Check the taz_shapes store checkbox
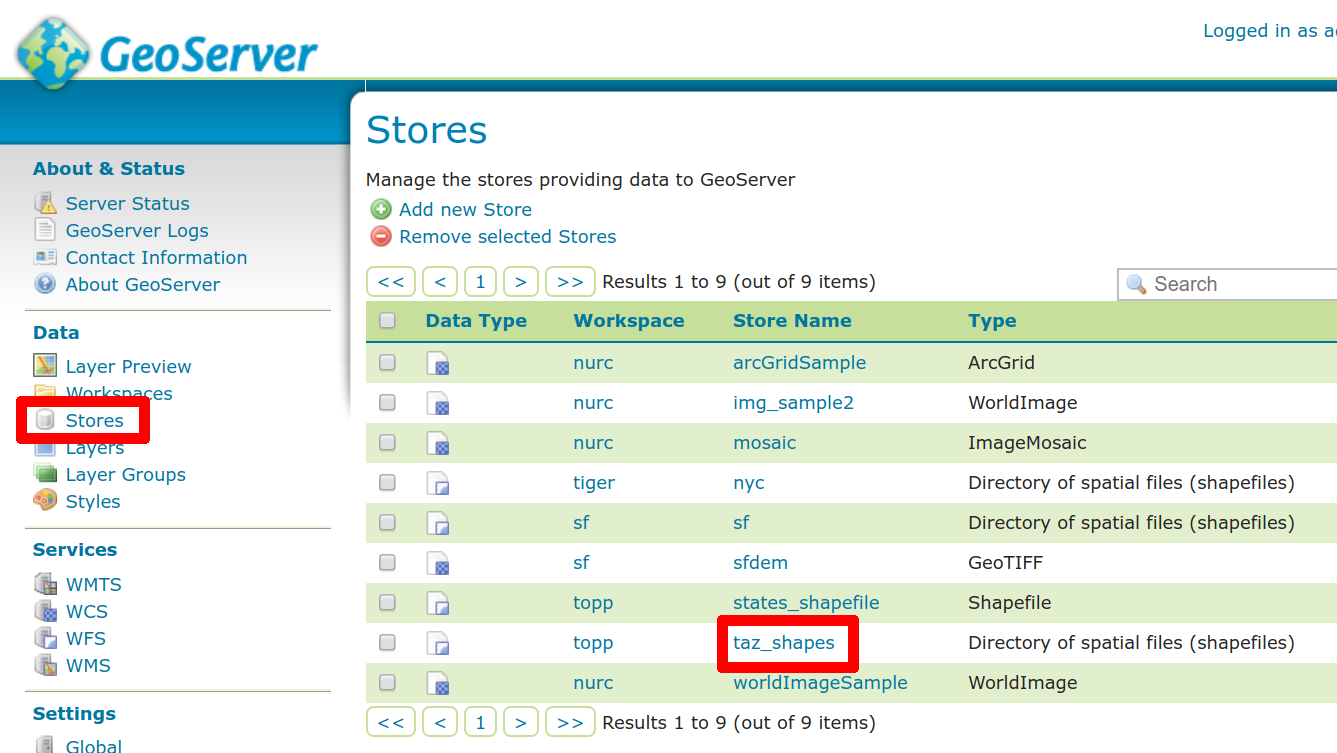 point(387,642)
